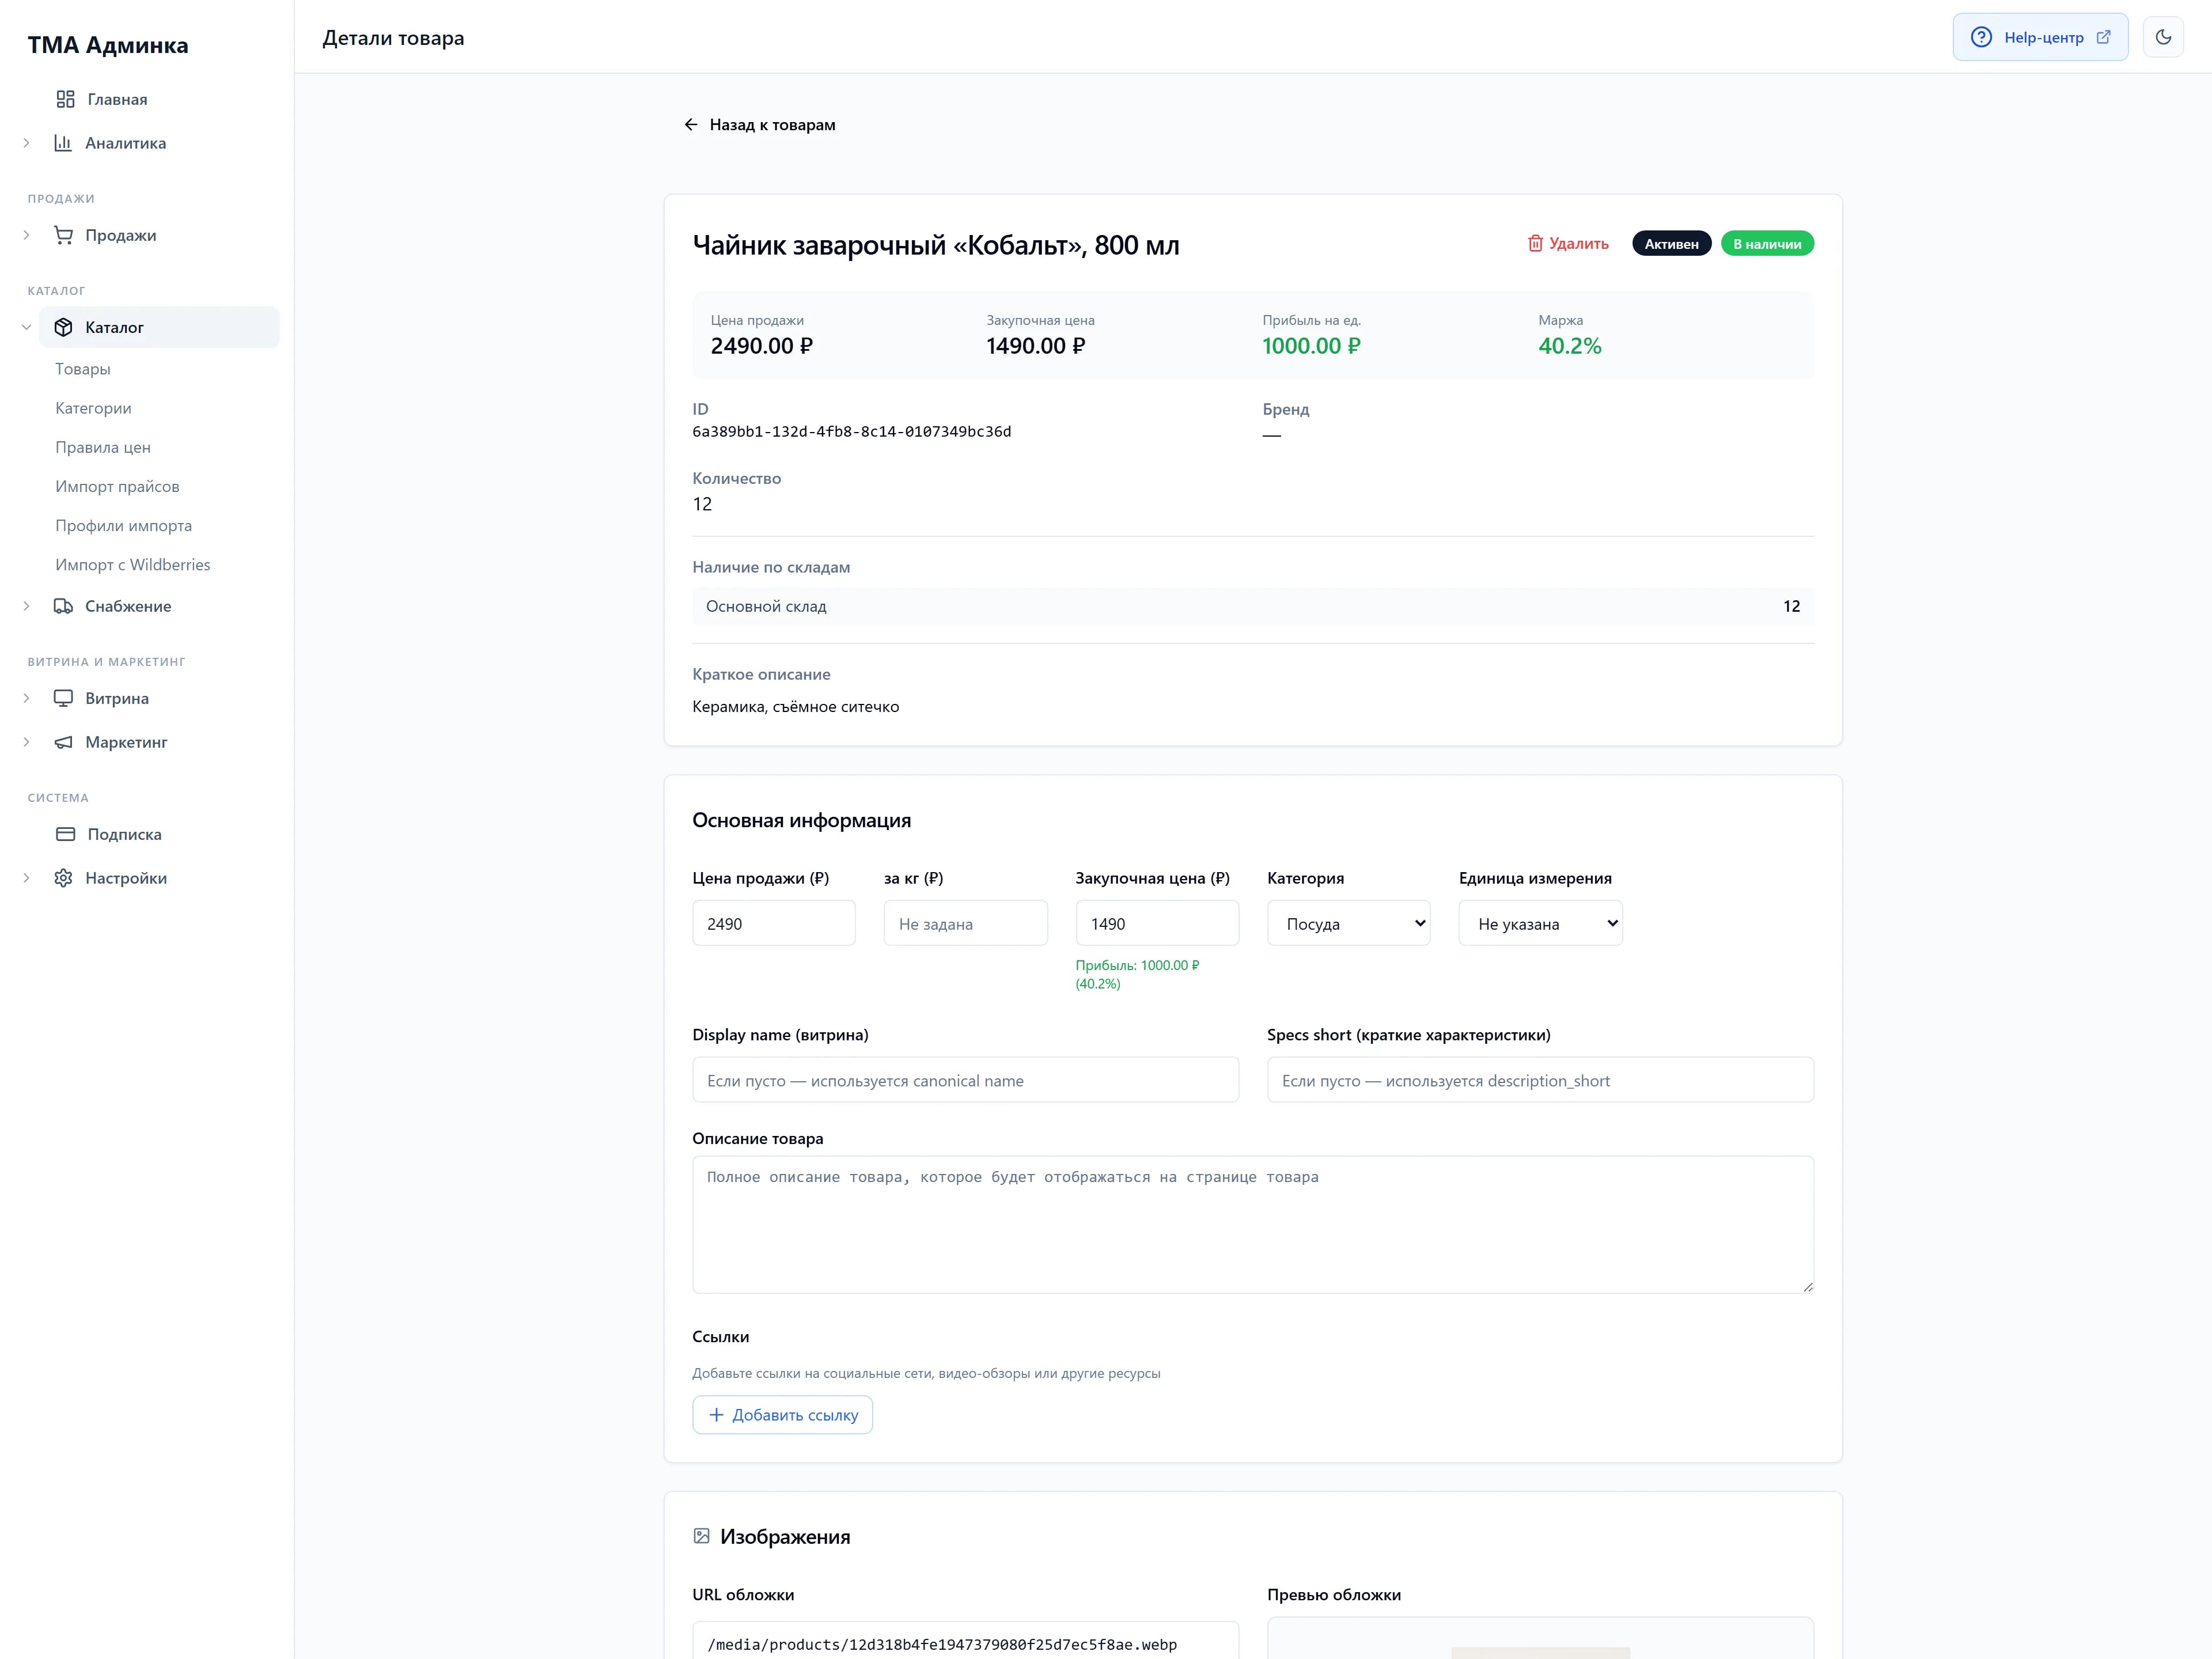The image size is (2212, 1659).
Task: Open the Единица измерения dropdown
Action: [x=1540, y=923]
